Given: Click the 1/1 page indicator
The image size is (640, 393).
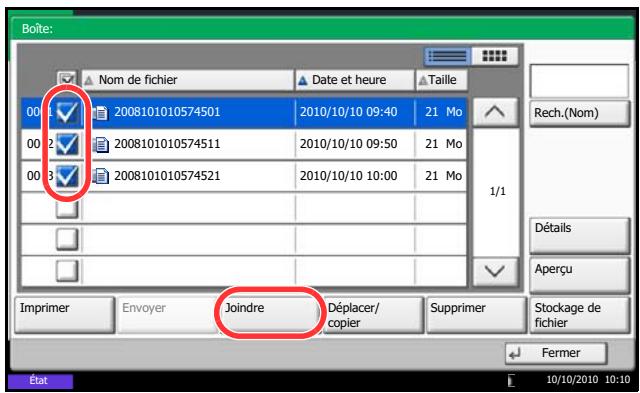Looking at the screenshot, I should [498, 191].
